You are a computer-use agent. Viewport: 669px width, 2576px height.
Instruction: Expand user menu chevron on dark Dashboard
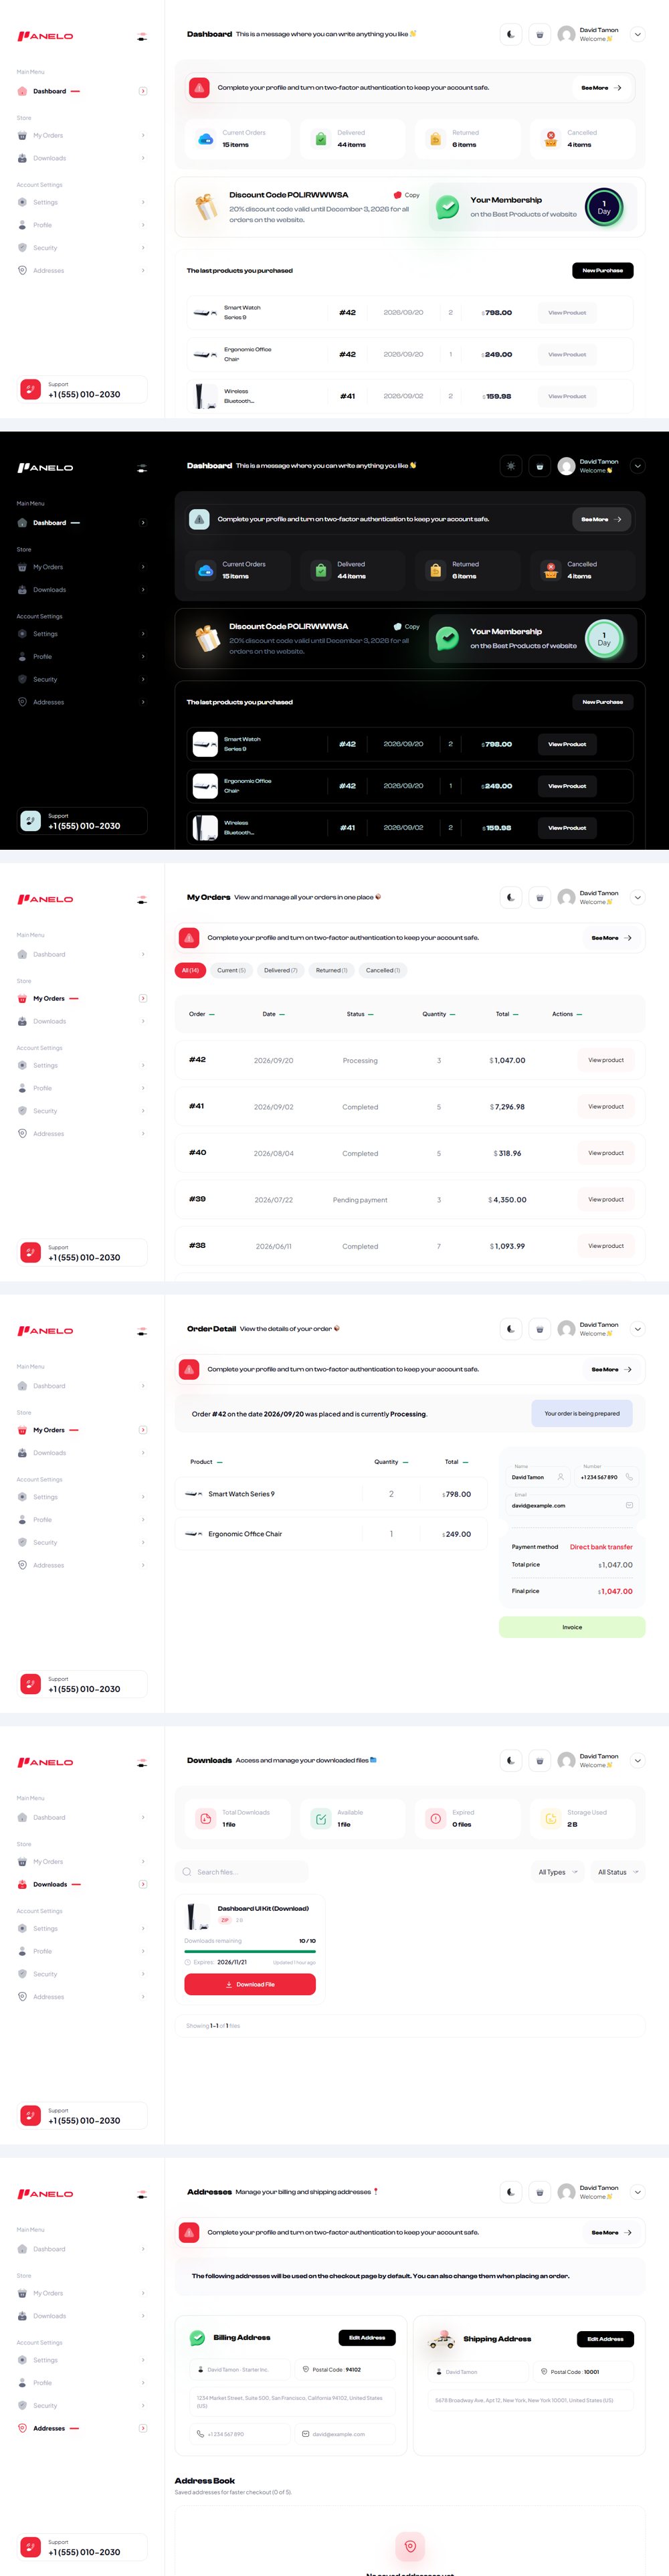(x=638, y=466)
